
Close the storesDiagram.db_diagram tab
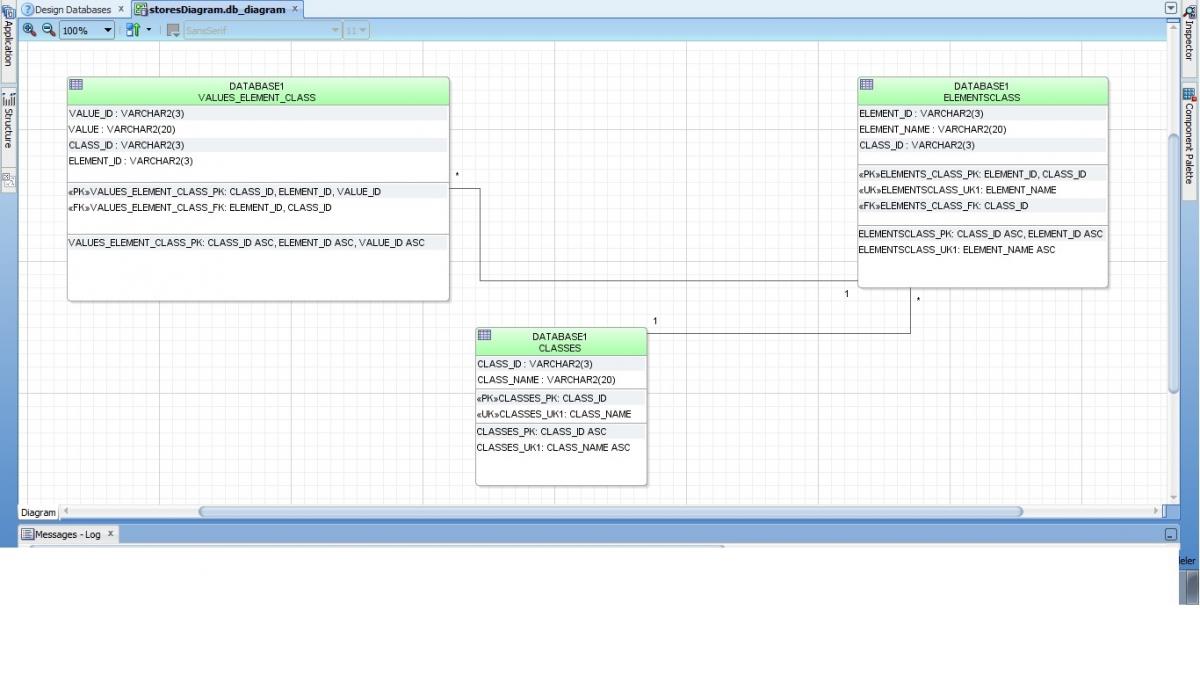coord(295,9)
